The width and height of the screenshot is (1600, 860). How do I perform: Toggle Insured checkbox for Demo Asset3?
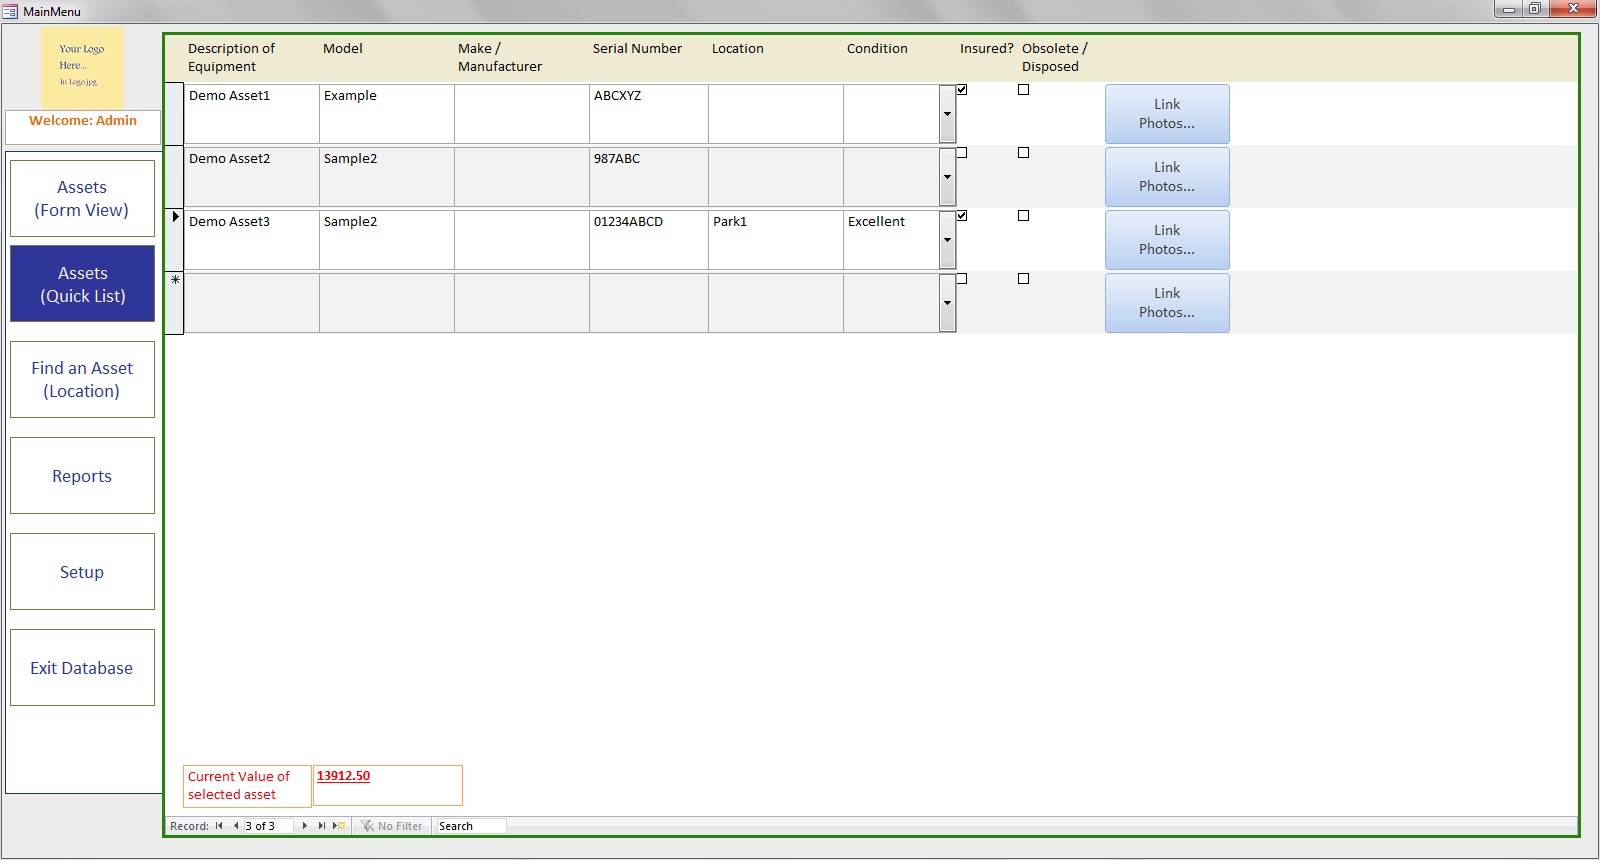[962, 216]
